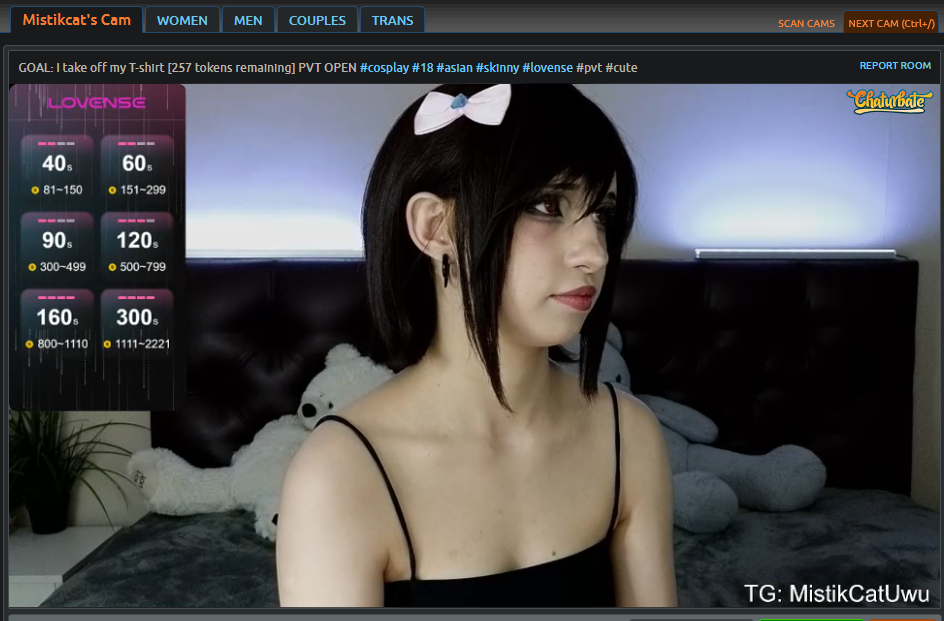Select the 90s tip tier 300~499

(x=57, y=245)
